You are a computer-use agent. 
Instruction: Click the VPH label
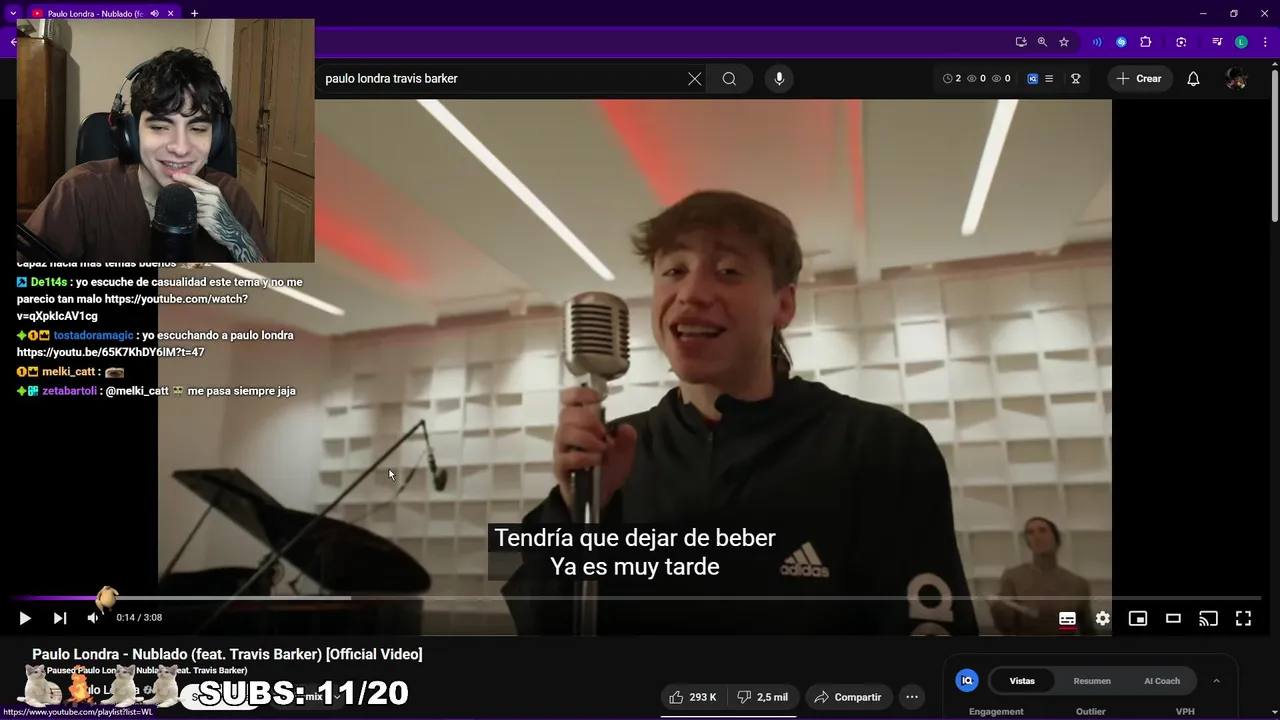[x=1185, y=712]
